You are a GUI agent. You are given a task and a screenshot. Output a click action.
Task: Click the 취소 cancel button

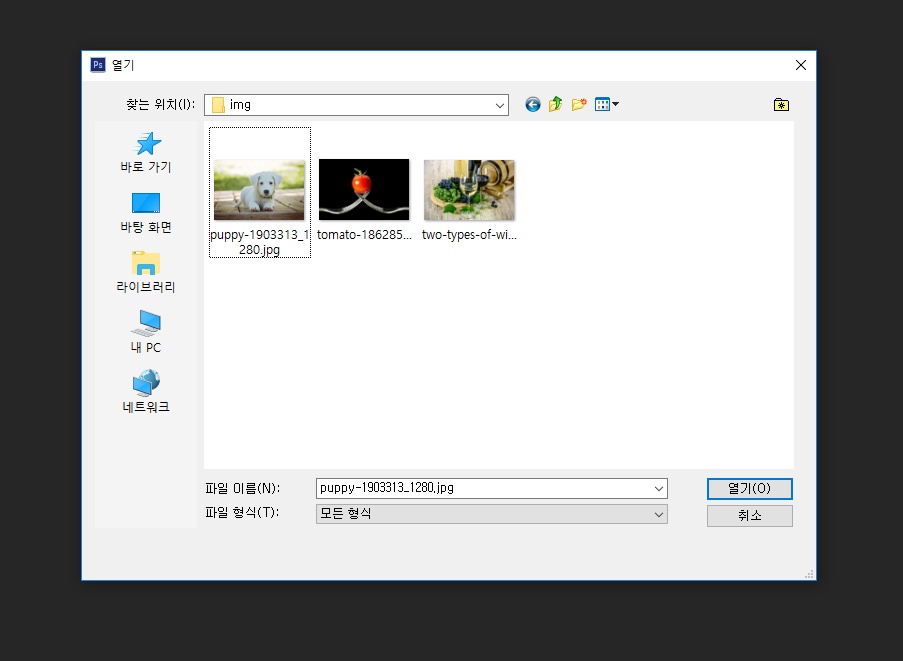[749, 516]
